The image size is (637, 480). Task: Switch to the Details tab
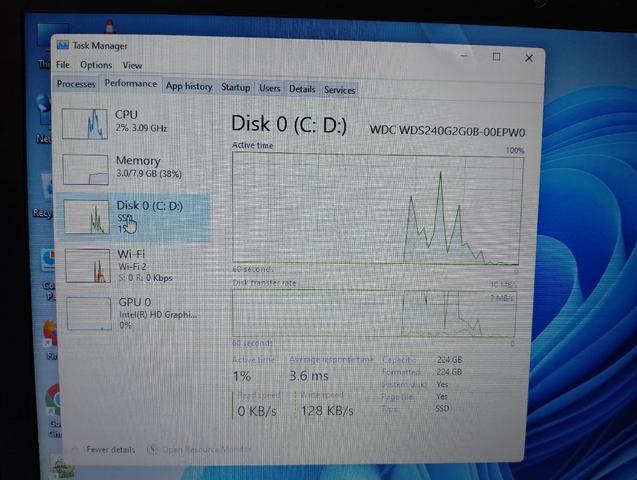point(302,89)
